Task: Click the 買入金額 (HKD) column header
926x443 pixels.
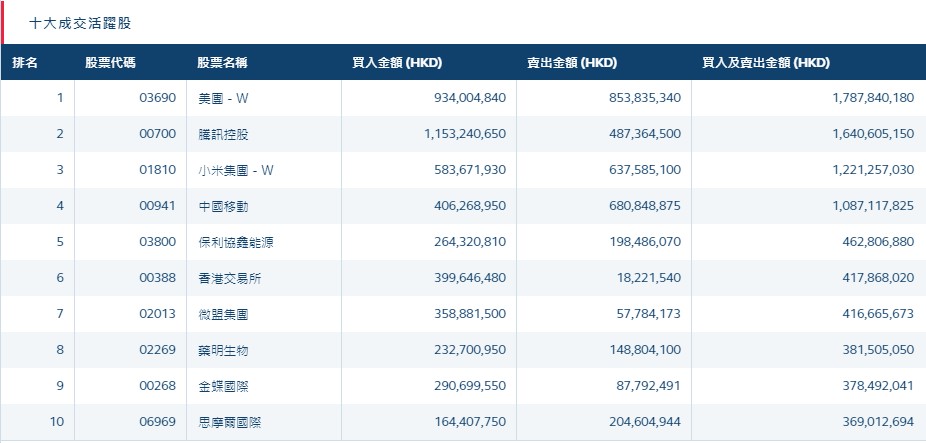Action: point(397,63)
